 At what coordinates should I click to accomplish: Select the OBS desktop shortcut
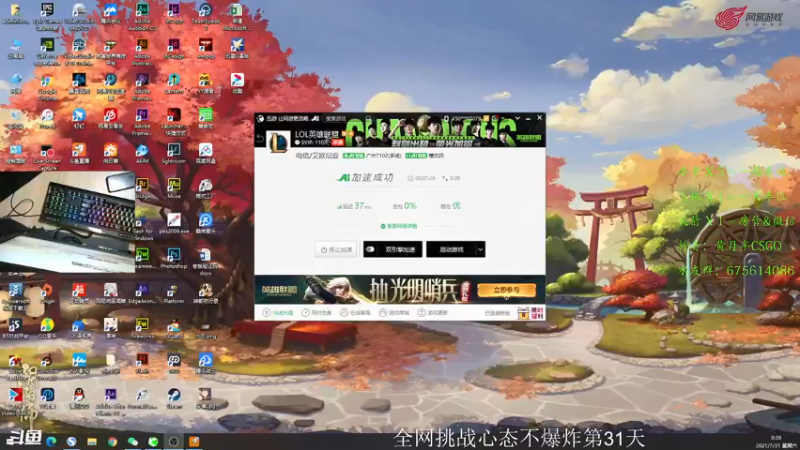(x=173, y=363)
